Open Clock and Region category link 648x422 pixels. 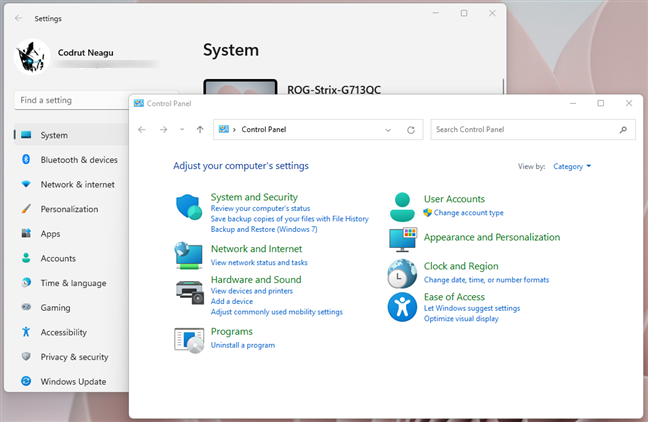click(461, 266)
